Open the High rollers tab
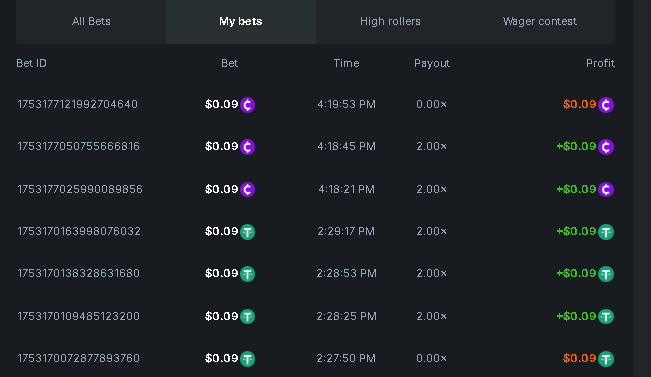Image resolution: width=651 pixels, height=377 pixels. [x=390, y=22]
